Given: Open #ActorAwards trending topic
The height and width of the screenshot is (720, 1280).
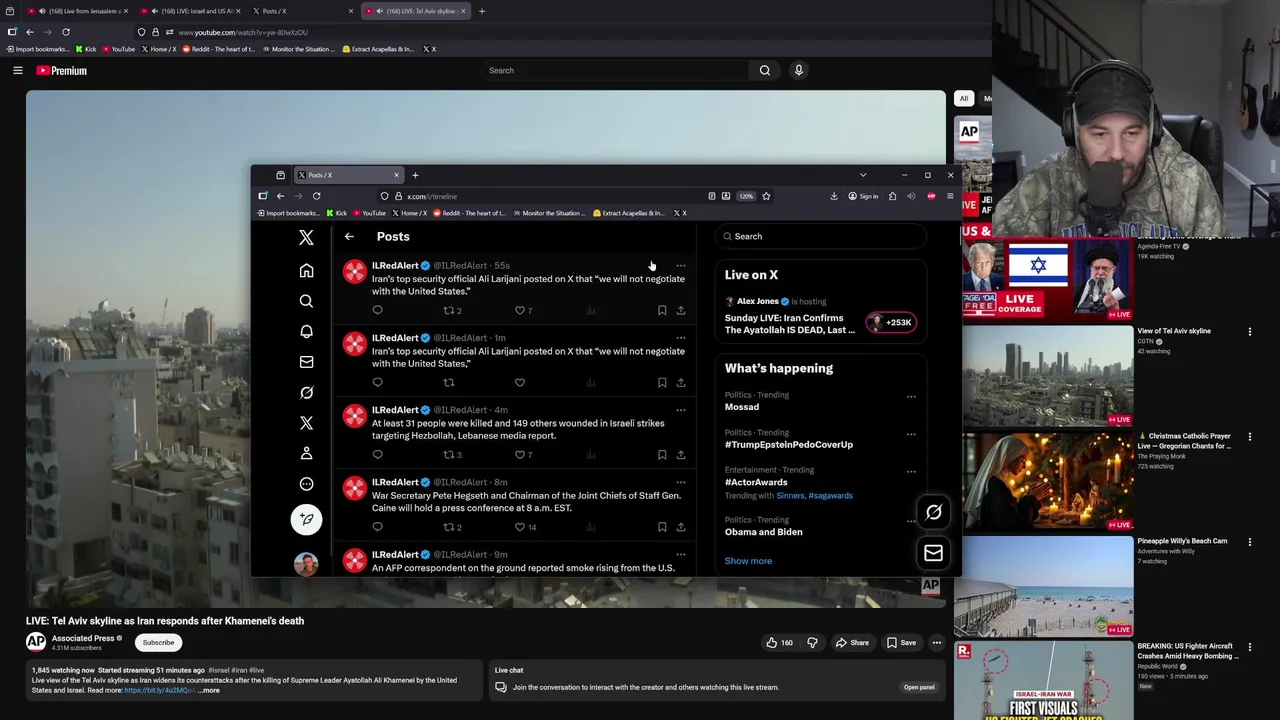Looking at the screenshot, I should click(756, 482).
